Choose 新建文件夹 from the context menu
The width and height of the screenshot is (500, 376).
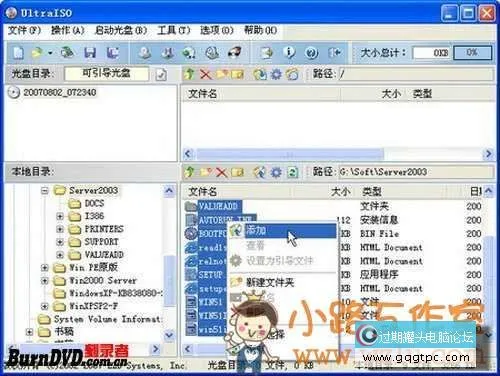pos(282,282)
